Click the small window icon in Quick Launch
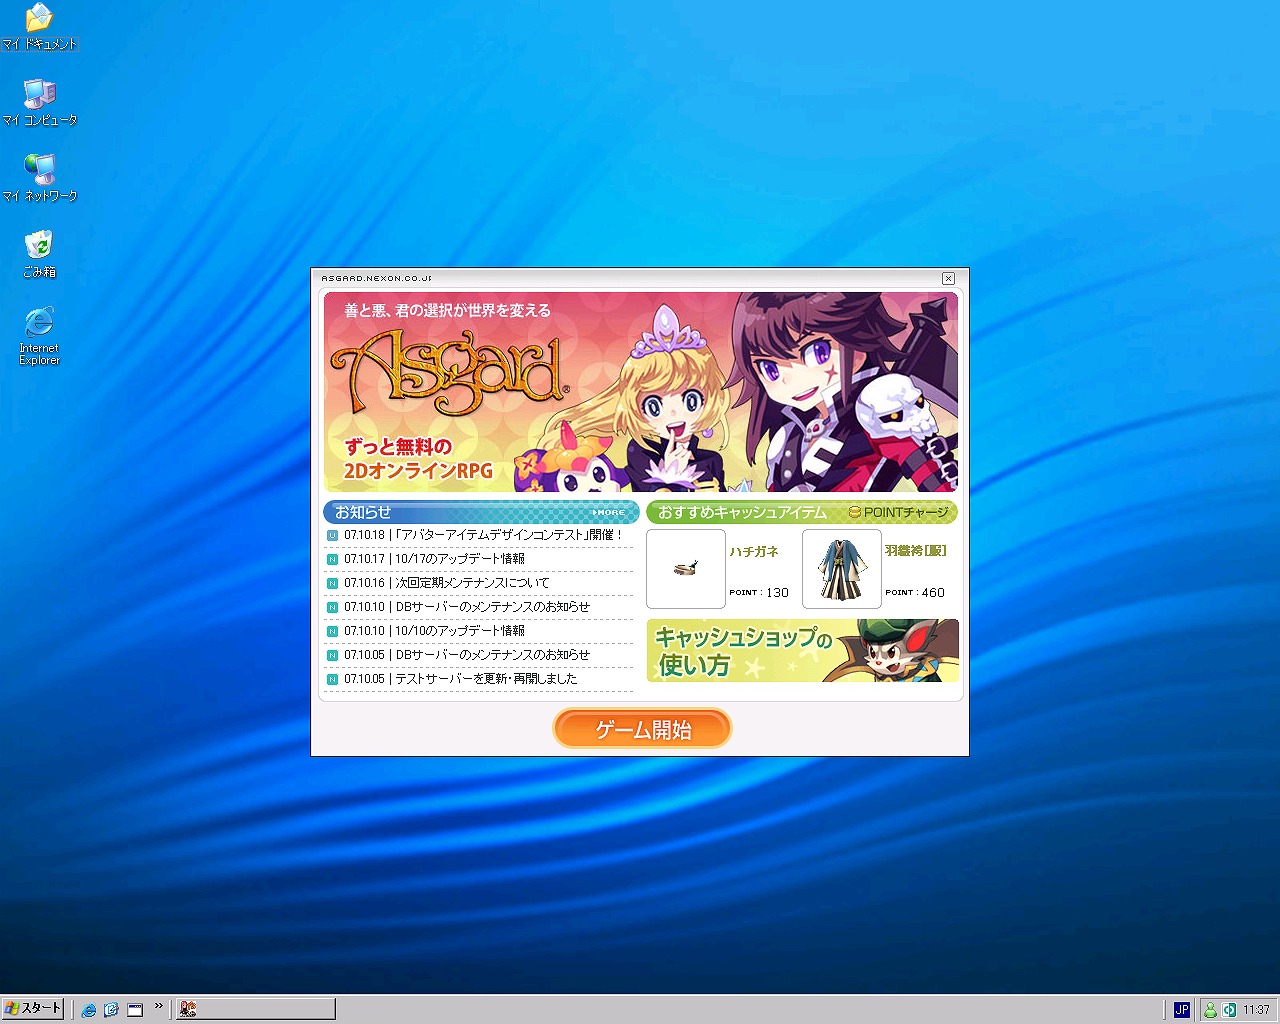The width and height of the screenshot is (1280, 1024). [135, 1010]
